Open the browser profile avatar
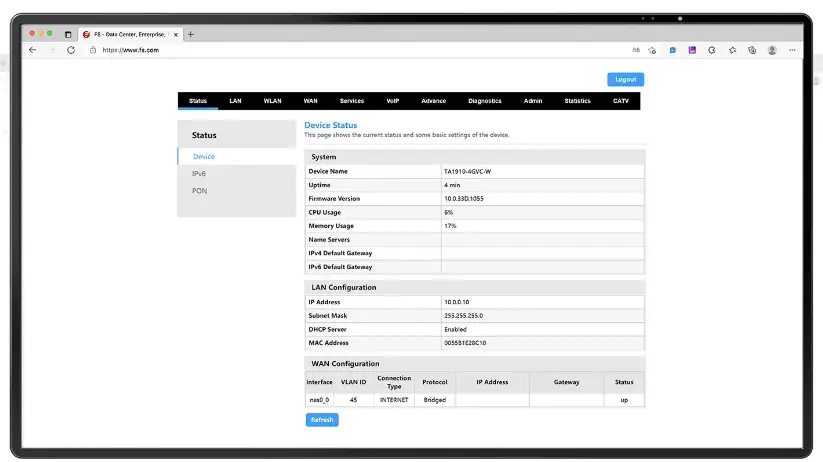 coord(772,50)
